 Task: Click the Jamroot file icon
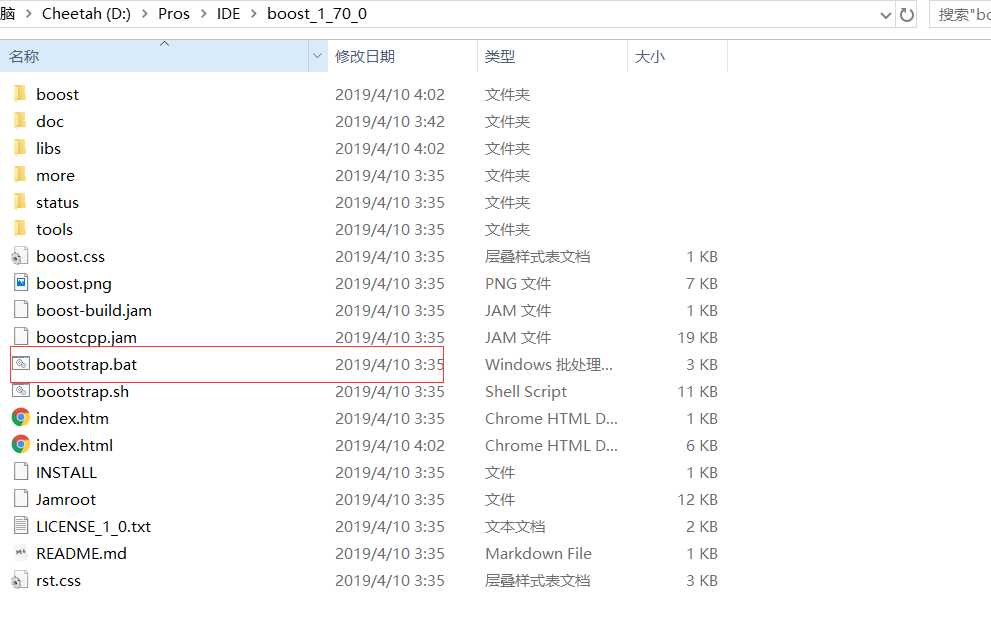[x=21, y=498]
